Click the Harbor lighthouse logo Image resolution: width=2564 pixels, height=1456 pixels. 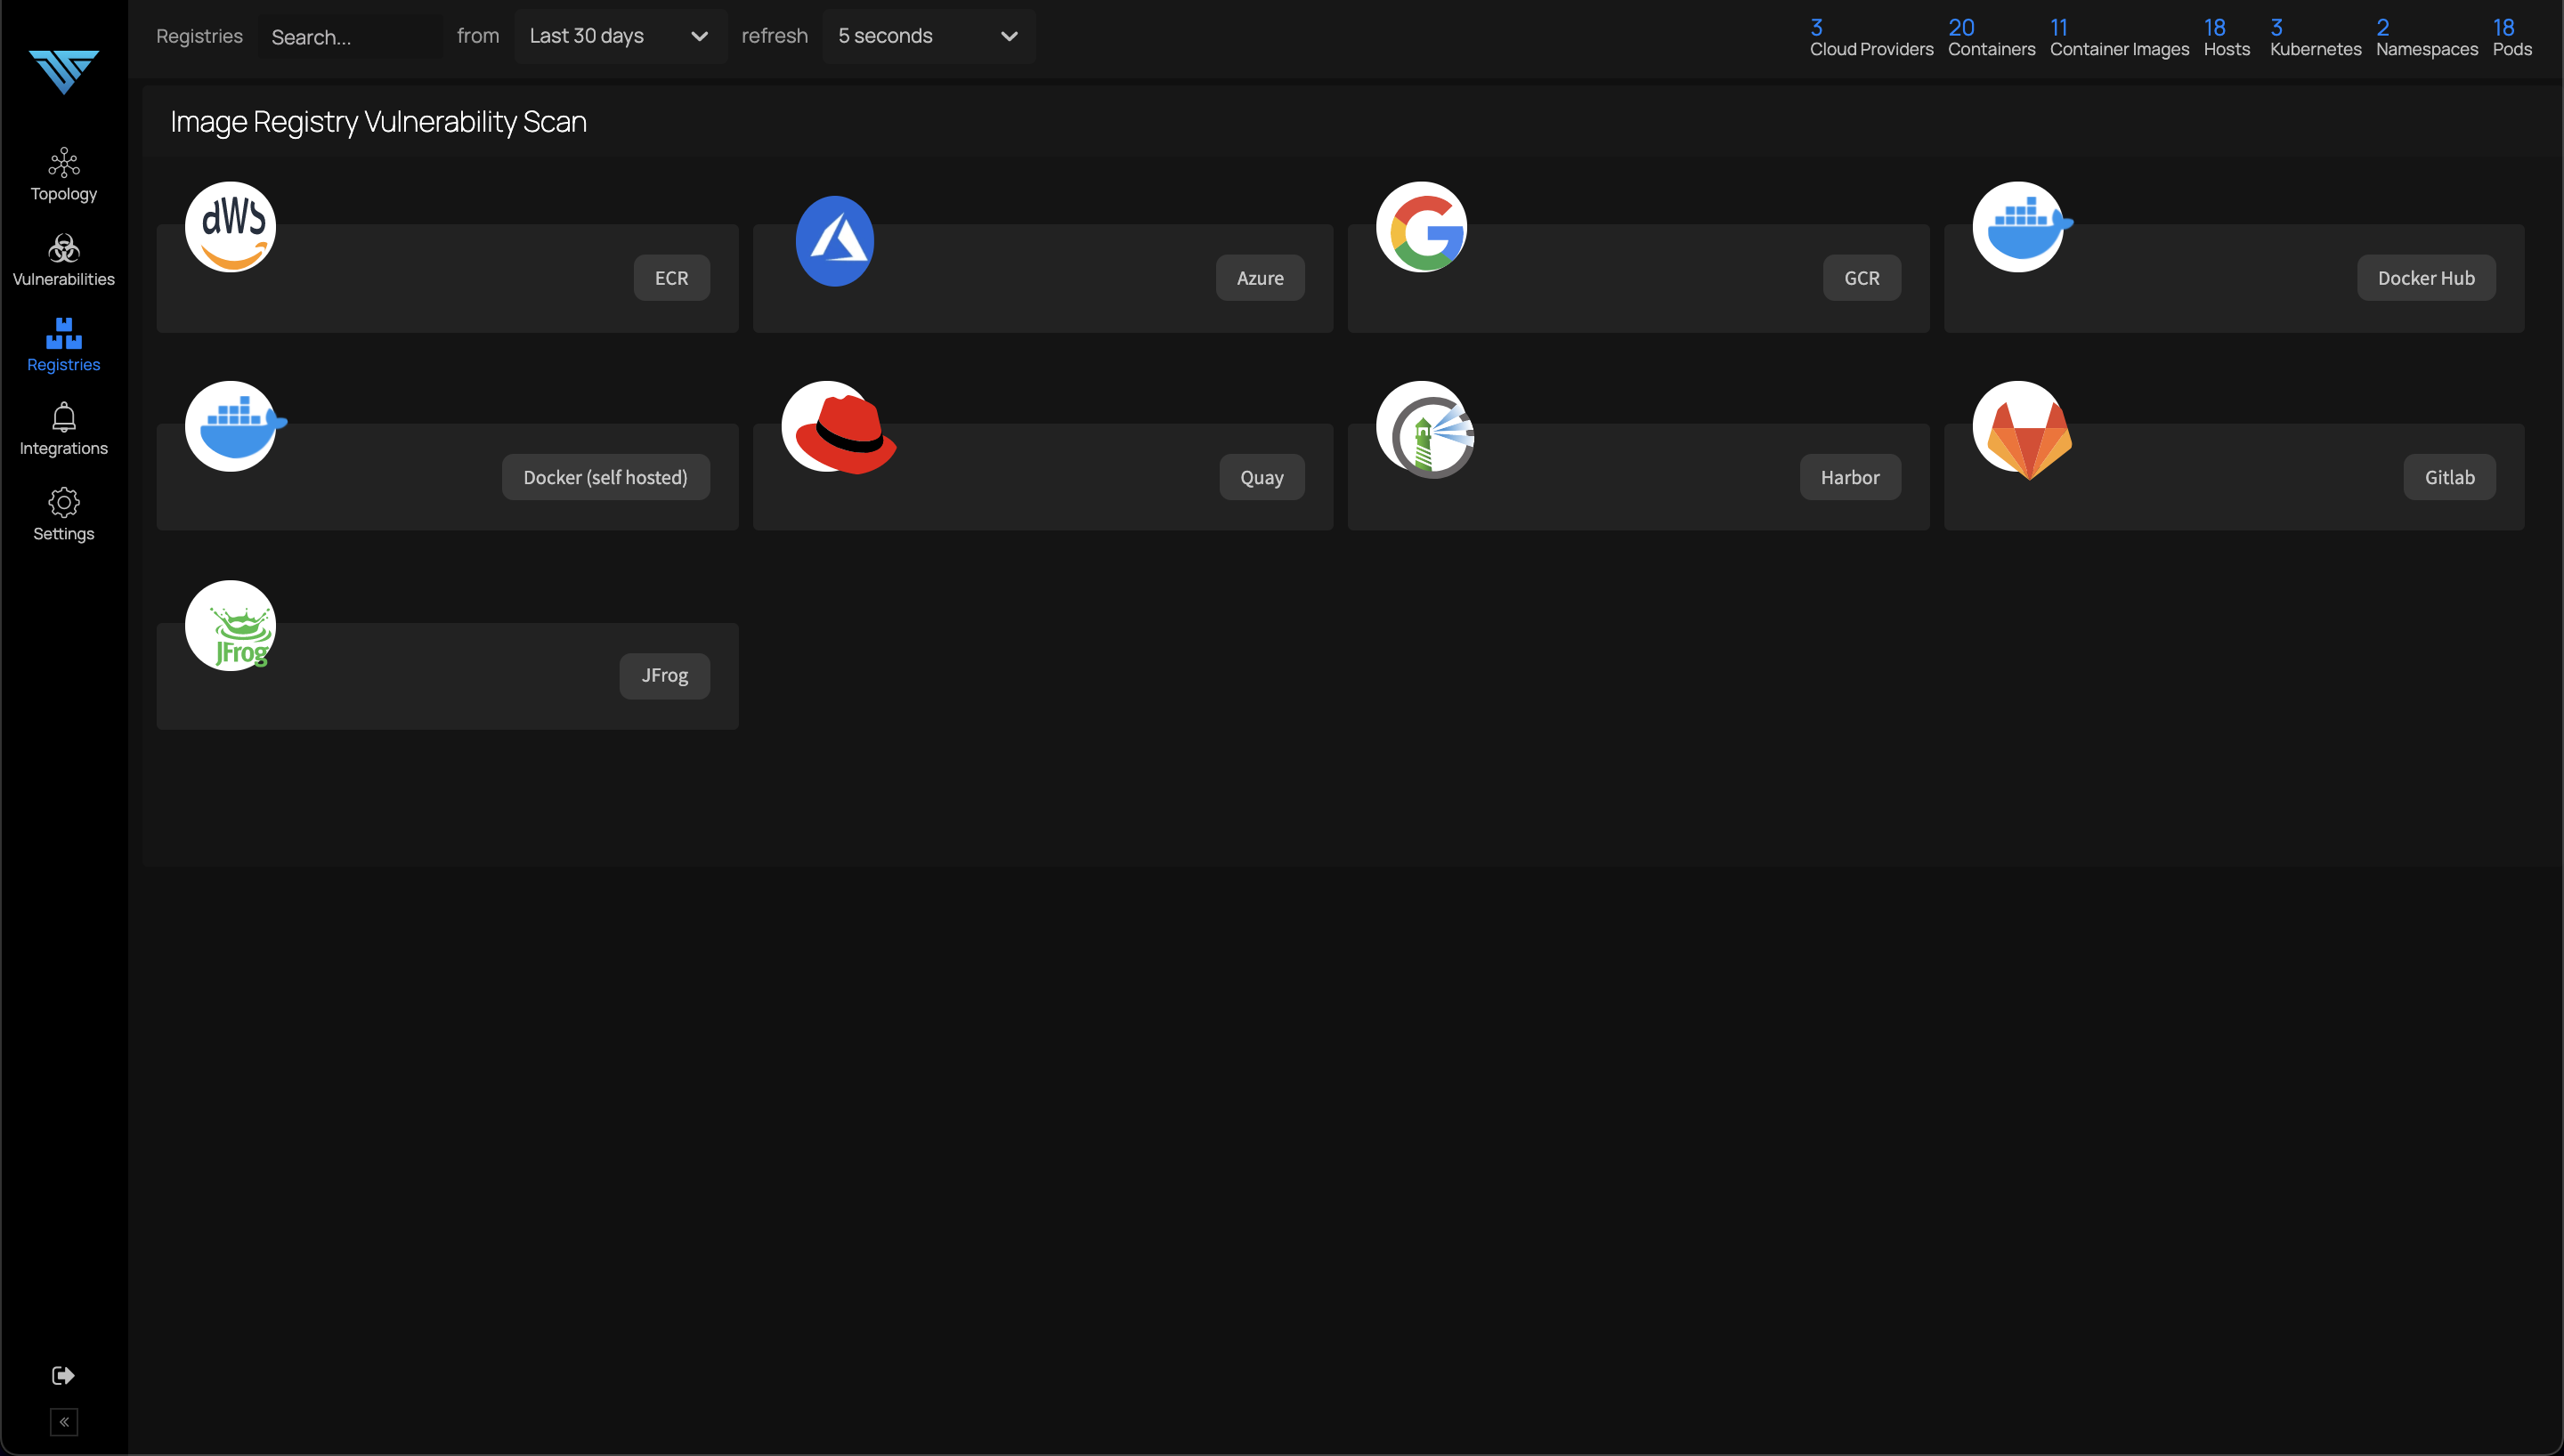pos(1425,429)
